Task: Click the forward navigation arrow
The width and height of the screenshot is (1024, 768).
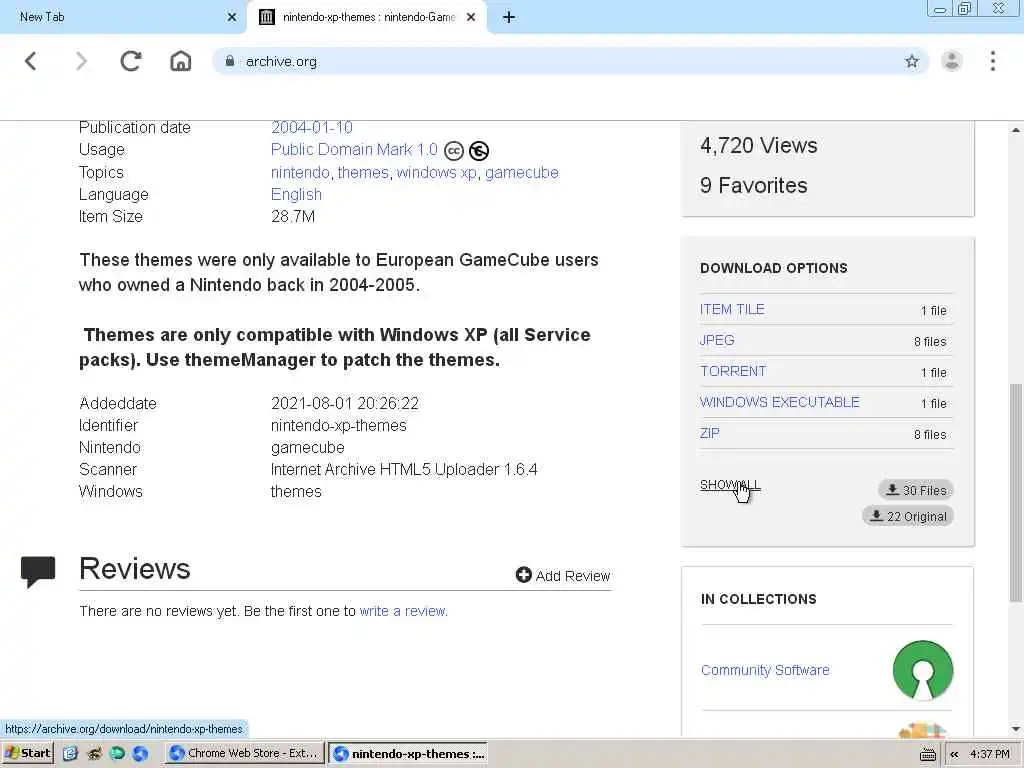Action: (x=81, y=61)
